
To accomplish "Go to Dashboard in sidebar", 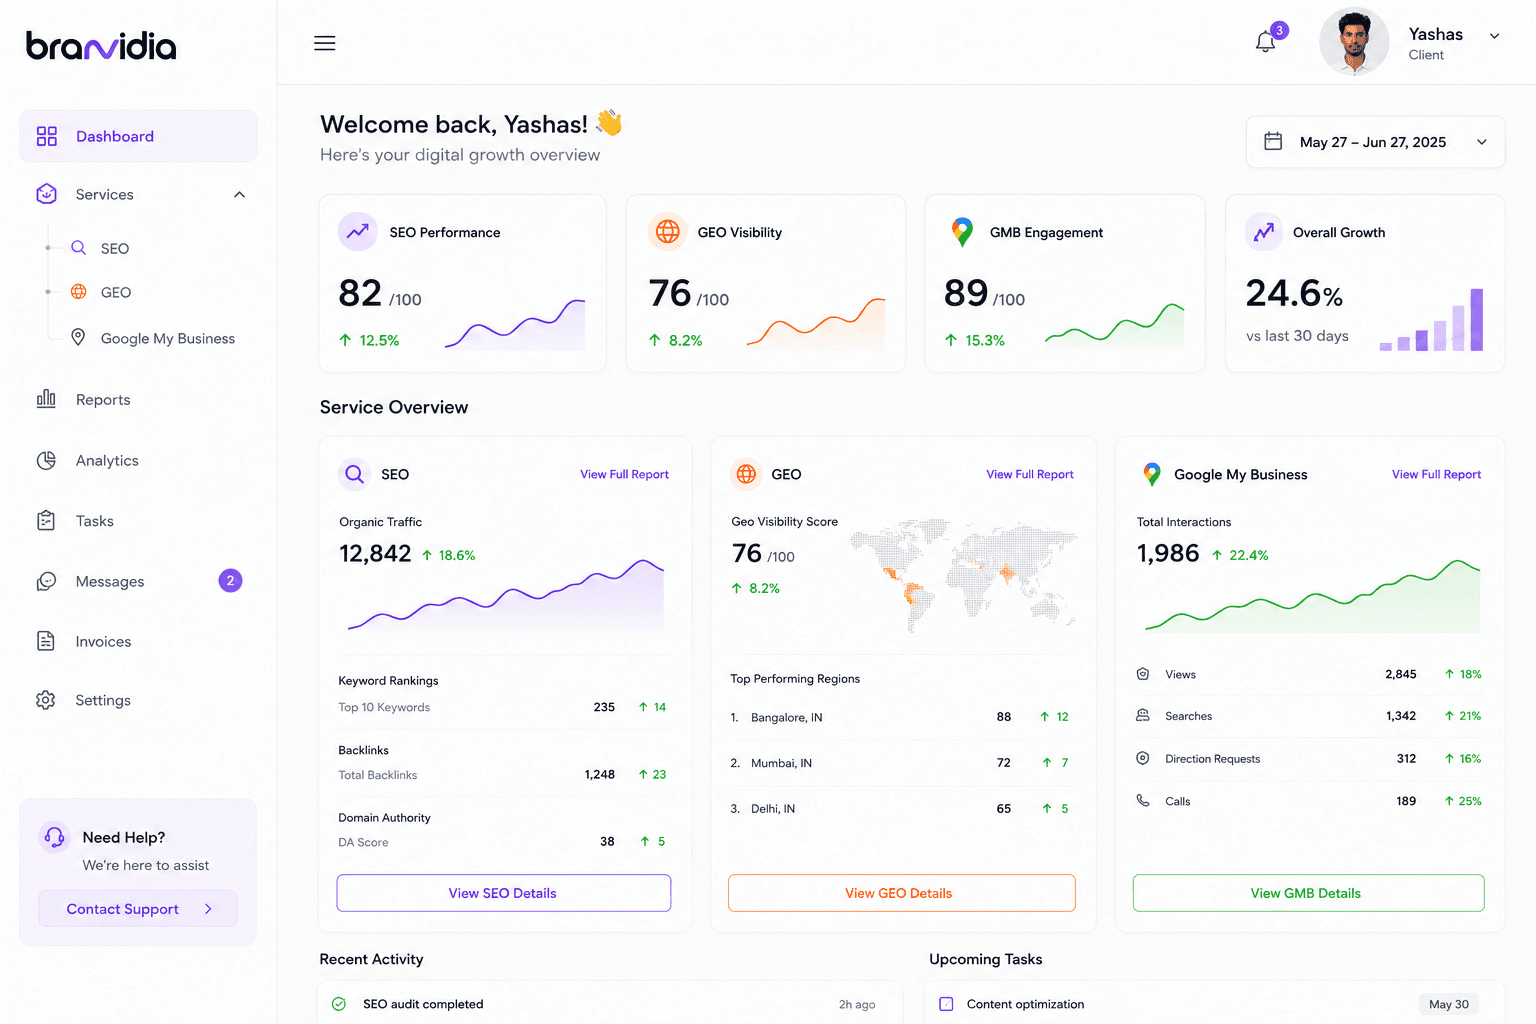I will click(138, 136).
